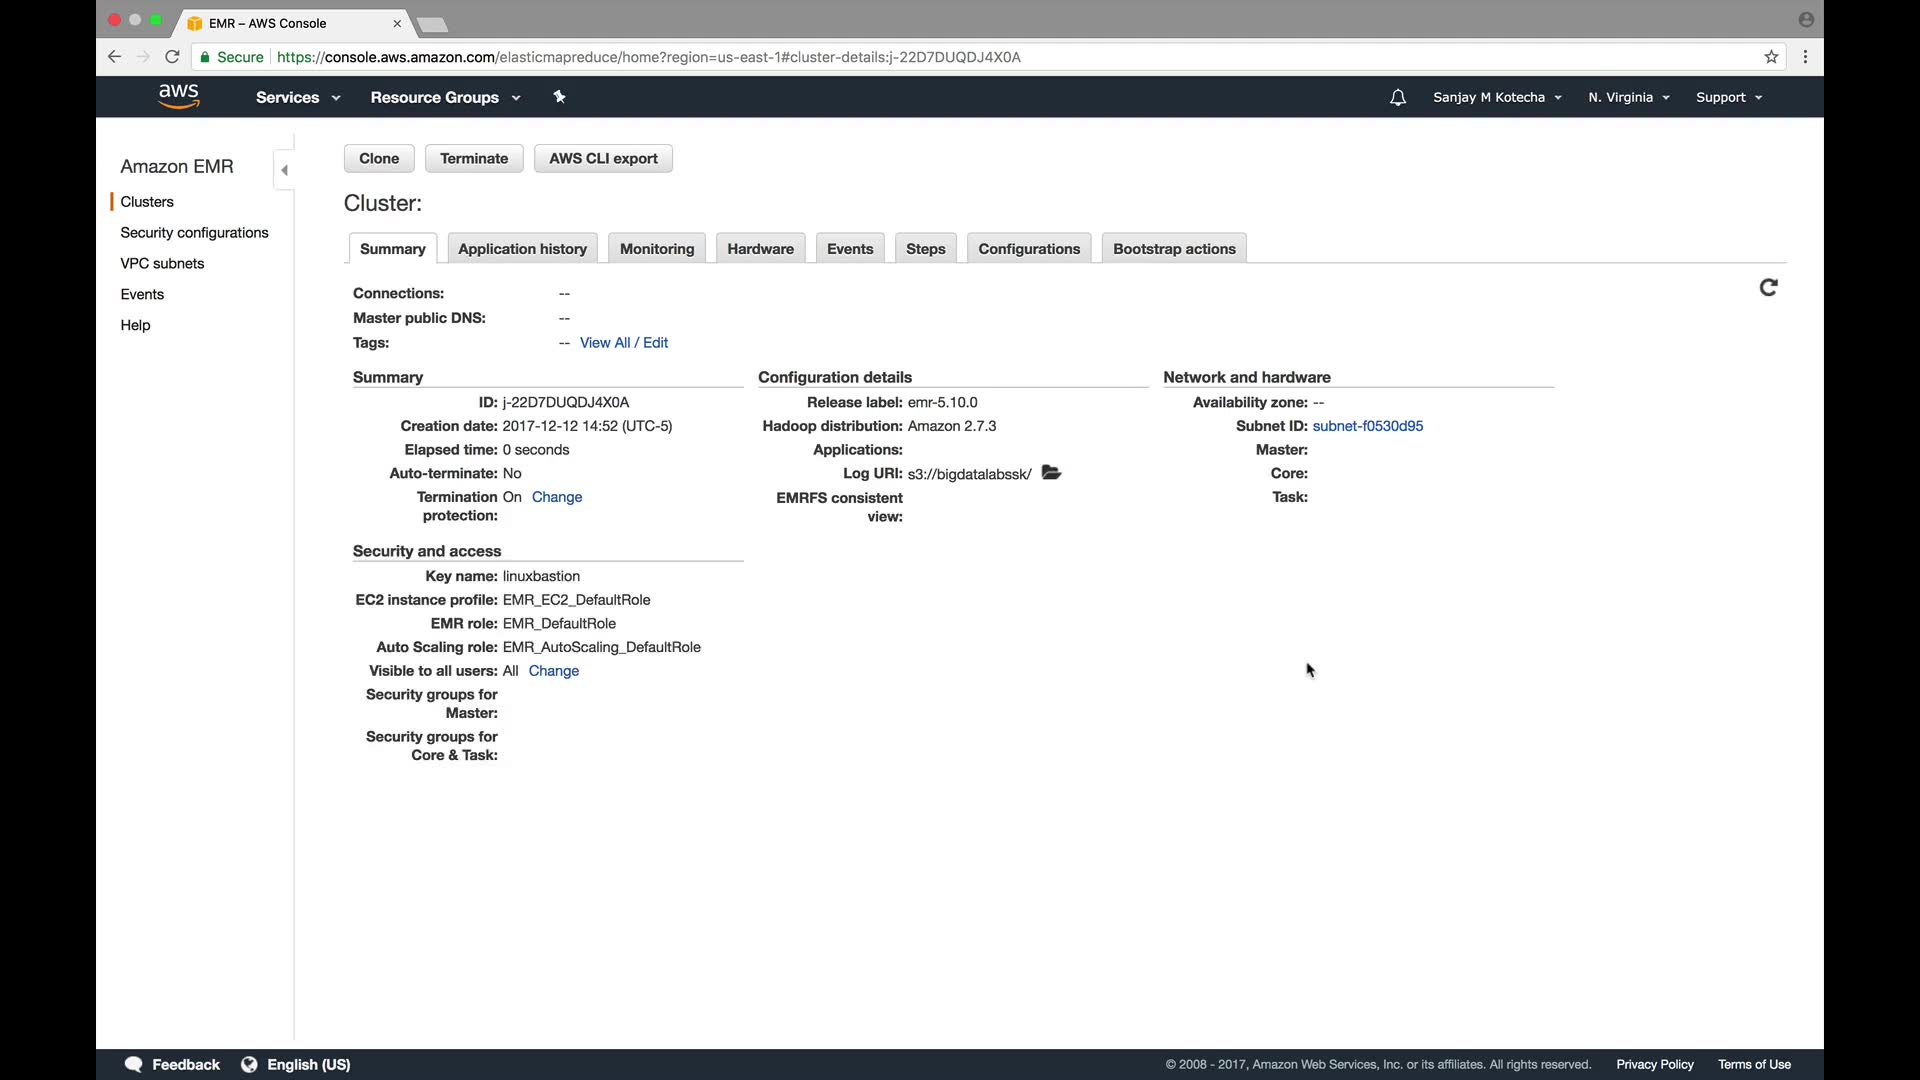Click the pin shortcuts icon in navbar
This screenshot has width=1920, height=1080.
click(x=559, y=97)
